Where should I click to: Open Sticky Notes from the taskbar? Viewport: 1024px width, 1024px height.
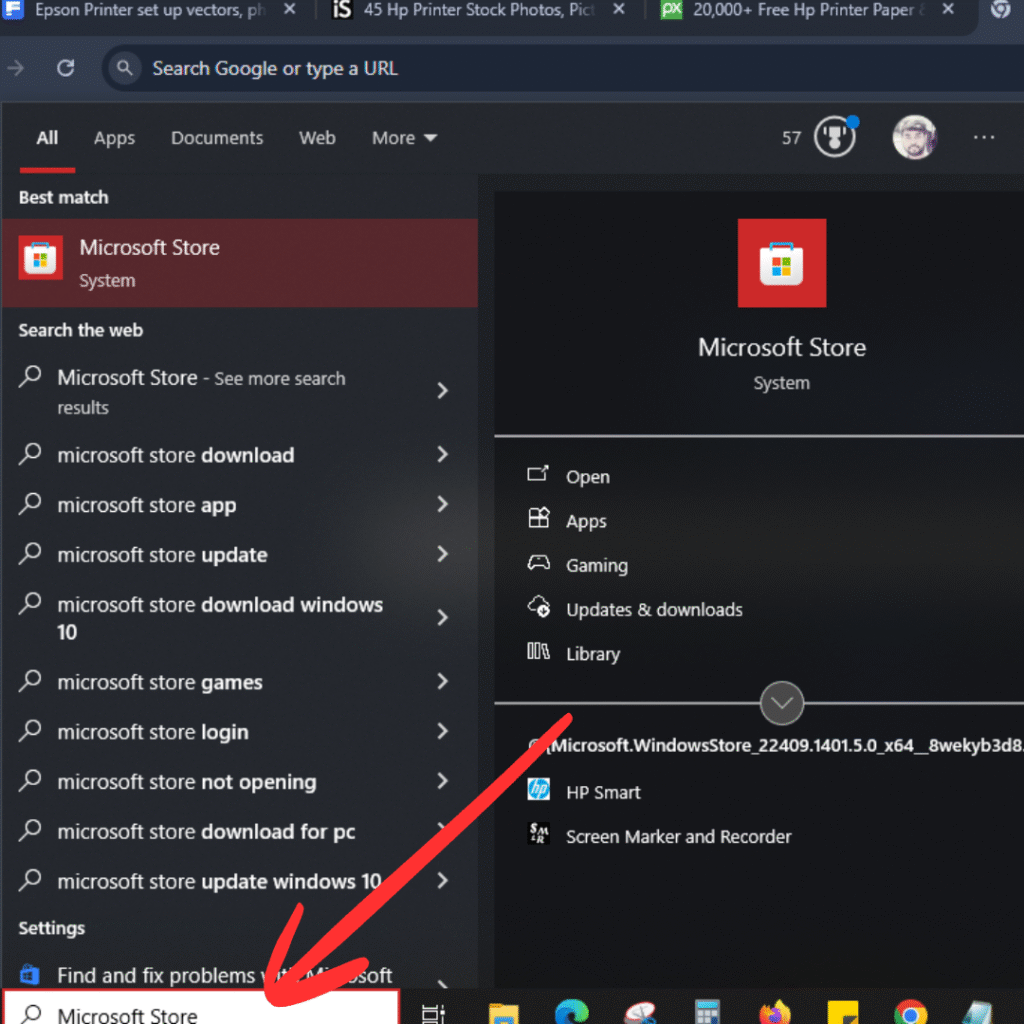click(x=843, y=1012)
